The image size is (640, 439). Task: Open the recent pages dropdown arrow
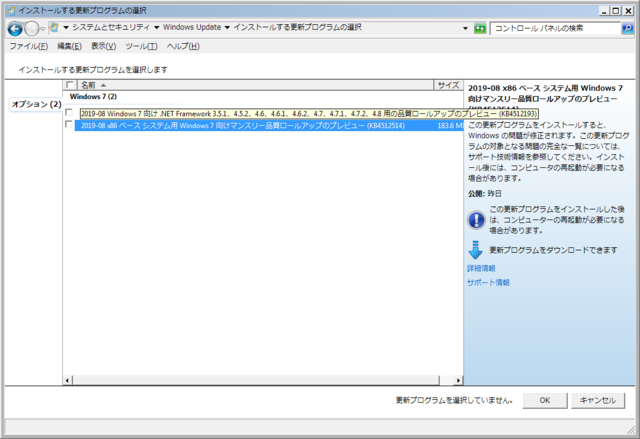tap(43, 29)
